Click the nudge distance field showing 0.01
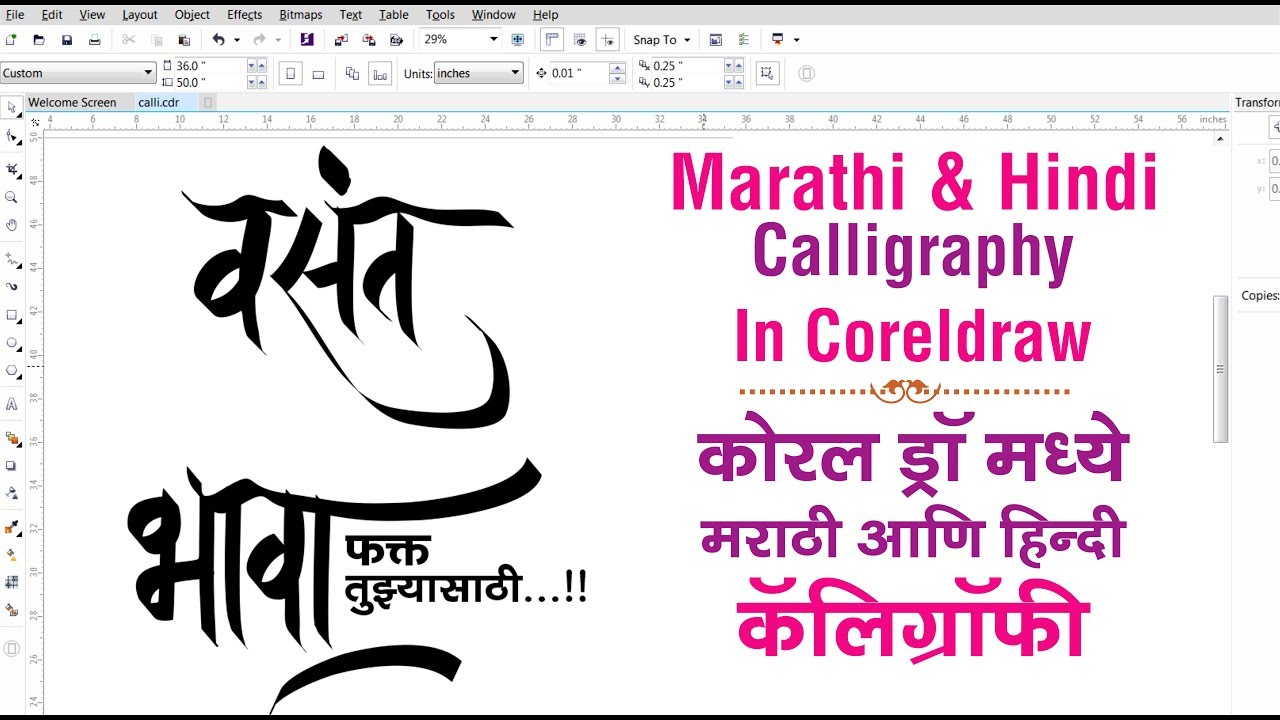The image size is (1280, 720). (x=579, y=73)
